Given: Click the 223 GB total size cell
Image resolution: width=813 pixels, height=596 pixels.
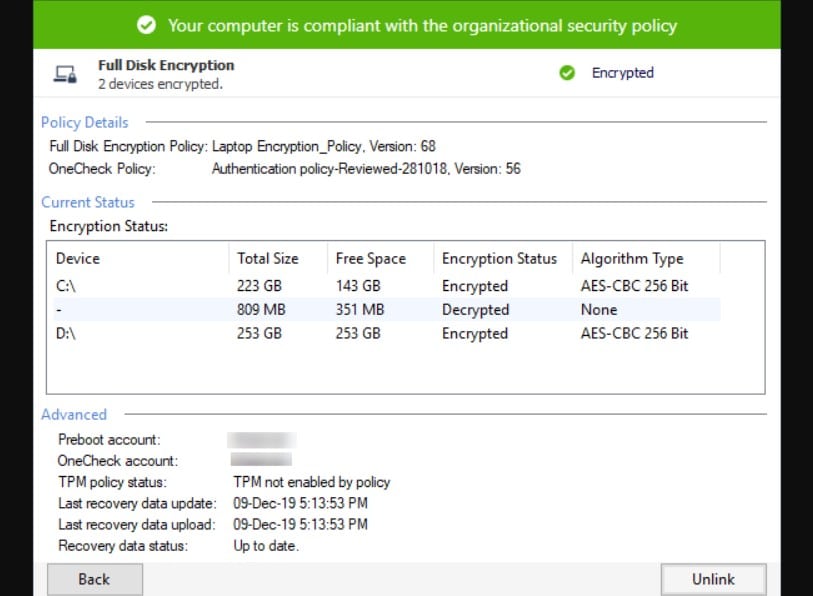Looking at the screenshot, I should (x=259, y=286).
